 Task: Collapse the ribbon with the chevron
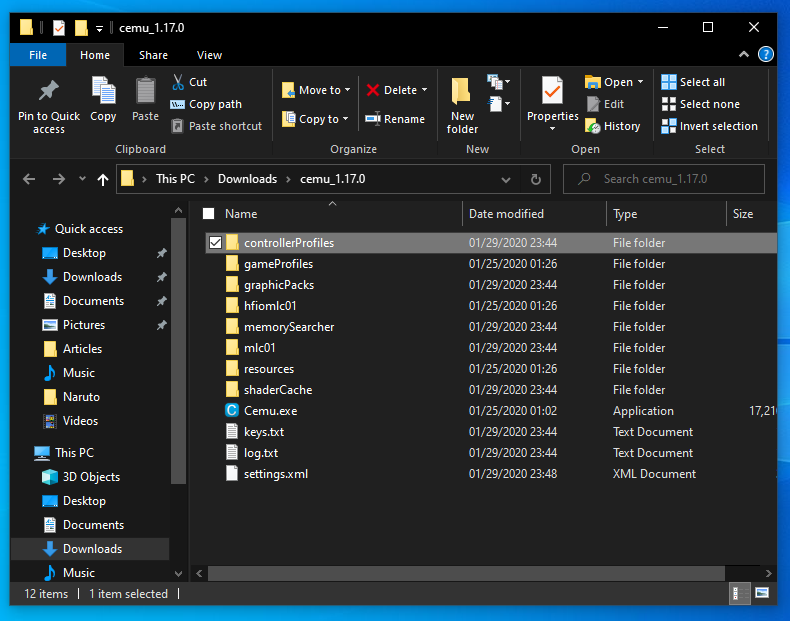click(x=744, y=54)
